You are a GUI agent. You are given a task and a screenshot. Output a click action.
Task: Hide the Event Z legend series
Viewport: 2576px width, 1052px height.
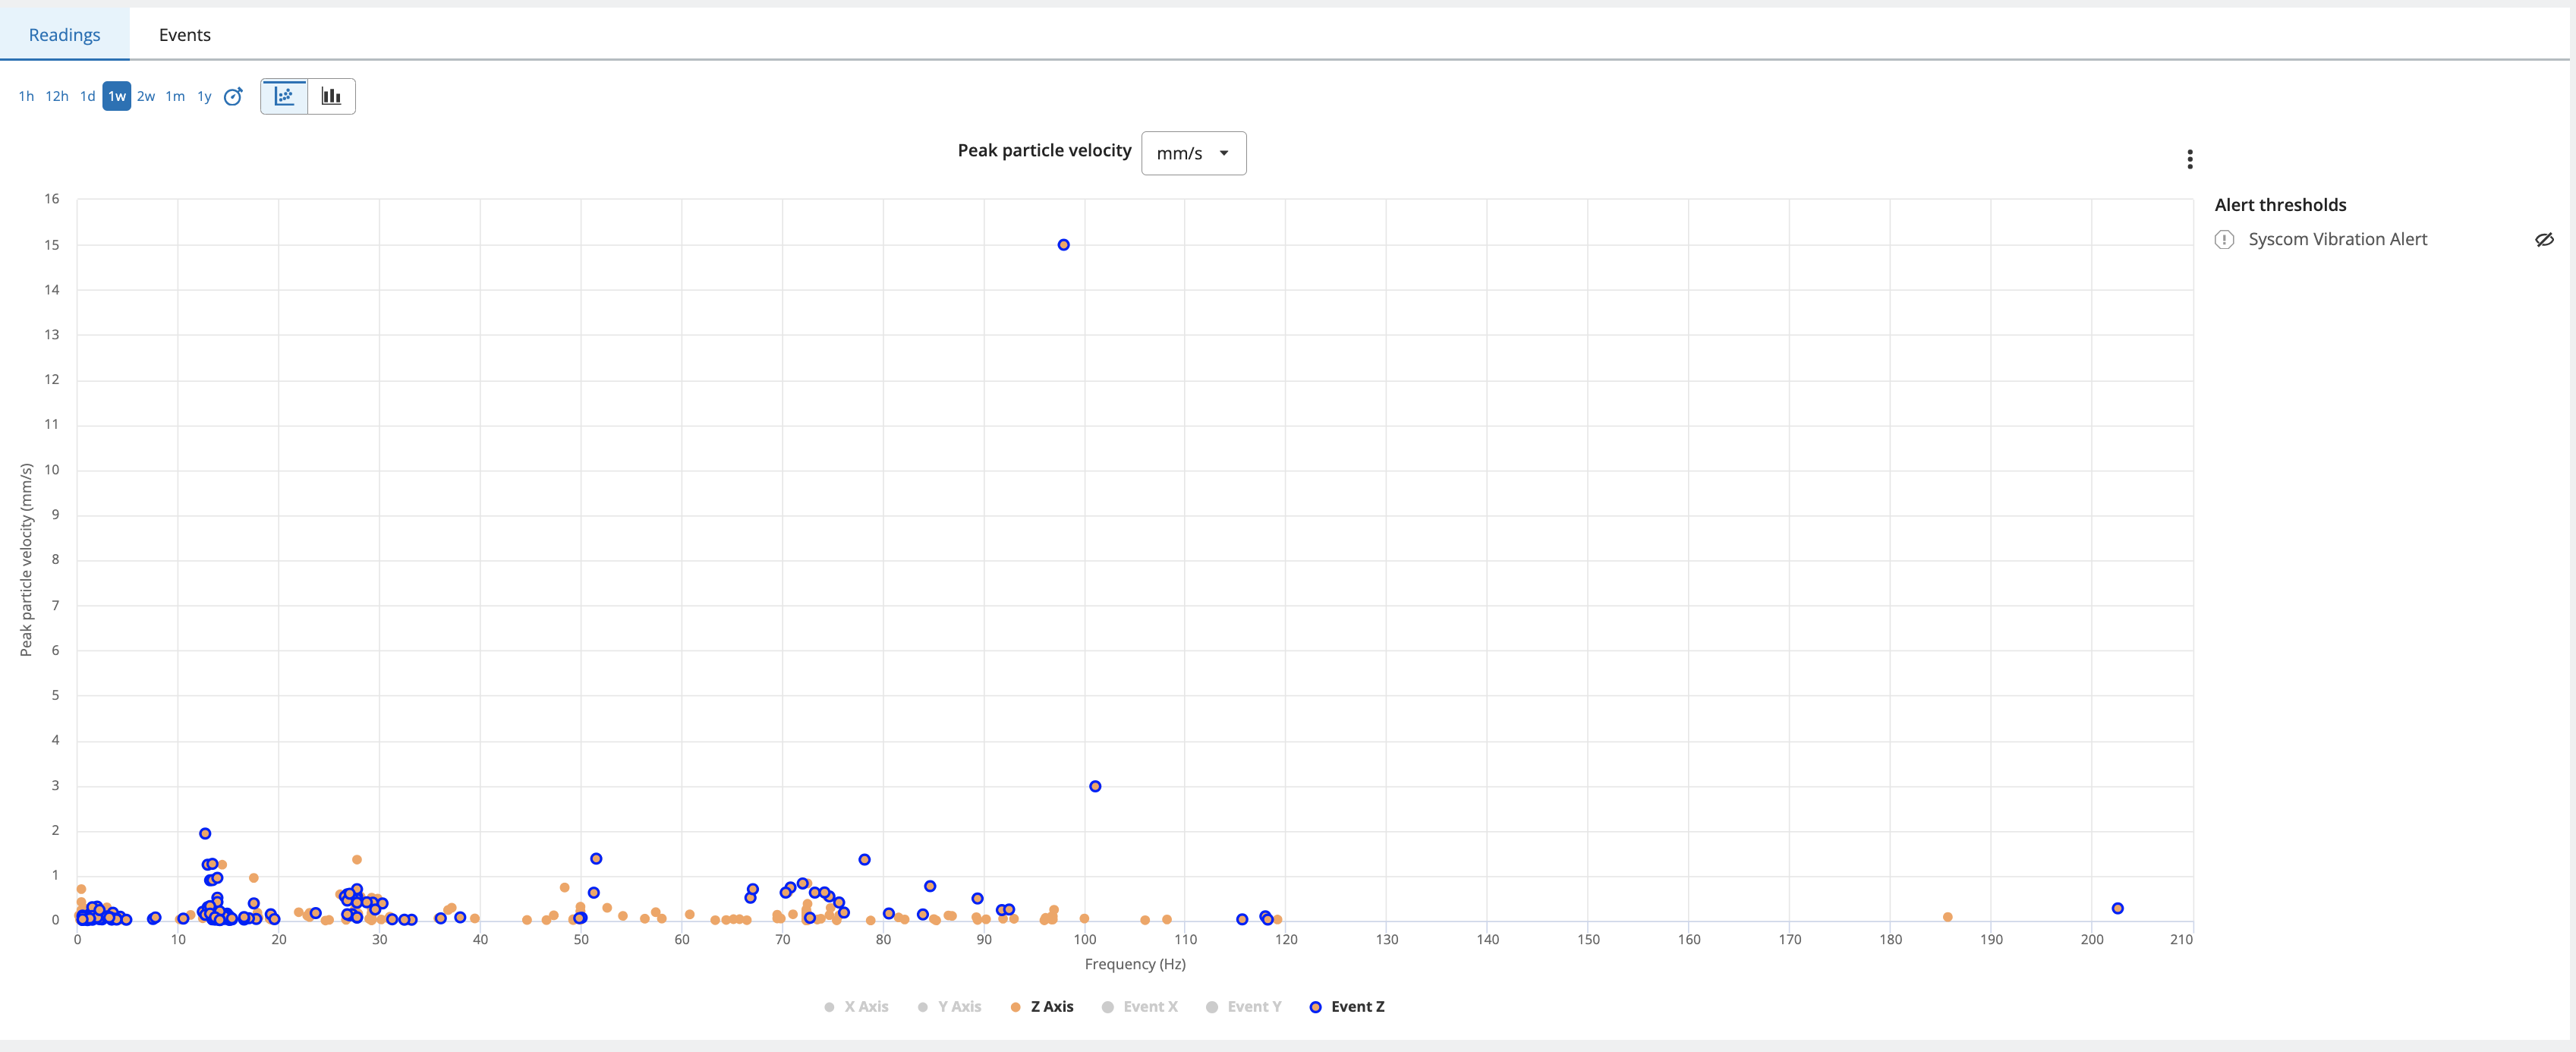[1347, 1007]
